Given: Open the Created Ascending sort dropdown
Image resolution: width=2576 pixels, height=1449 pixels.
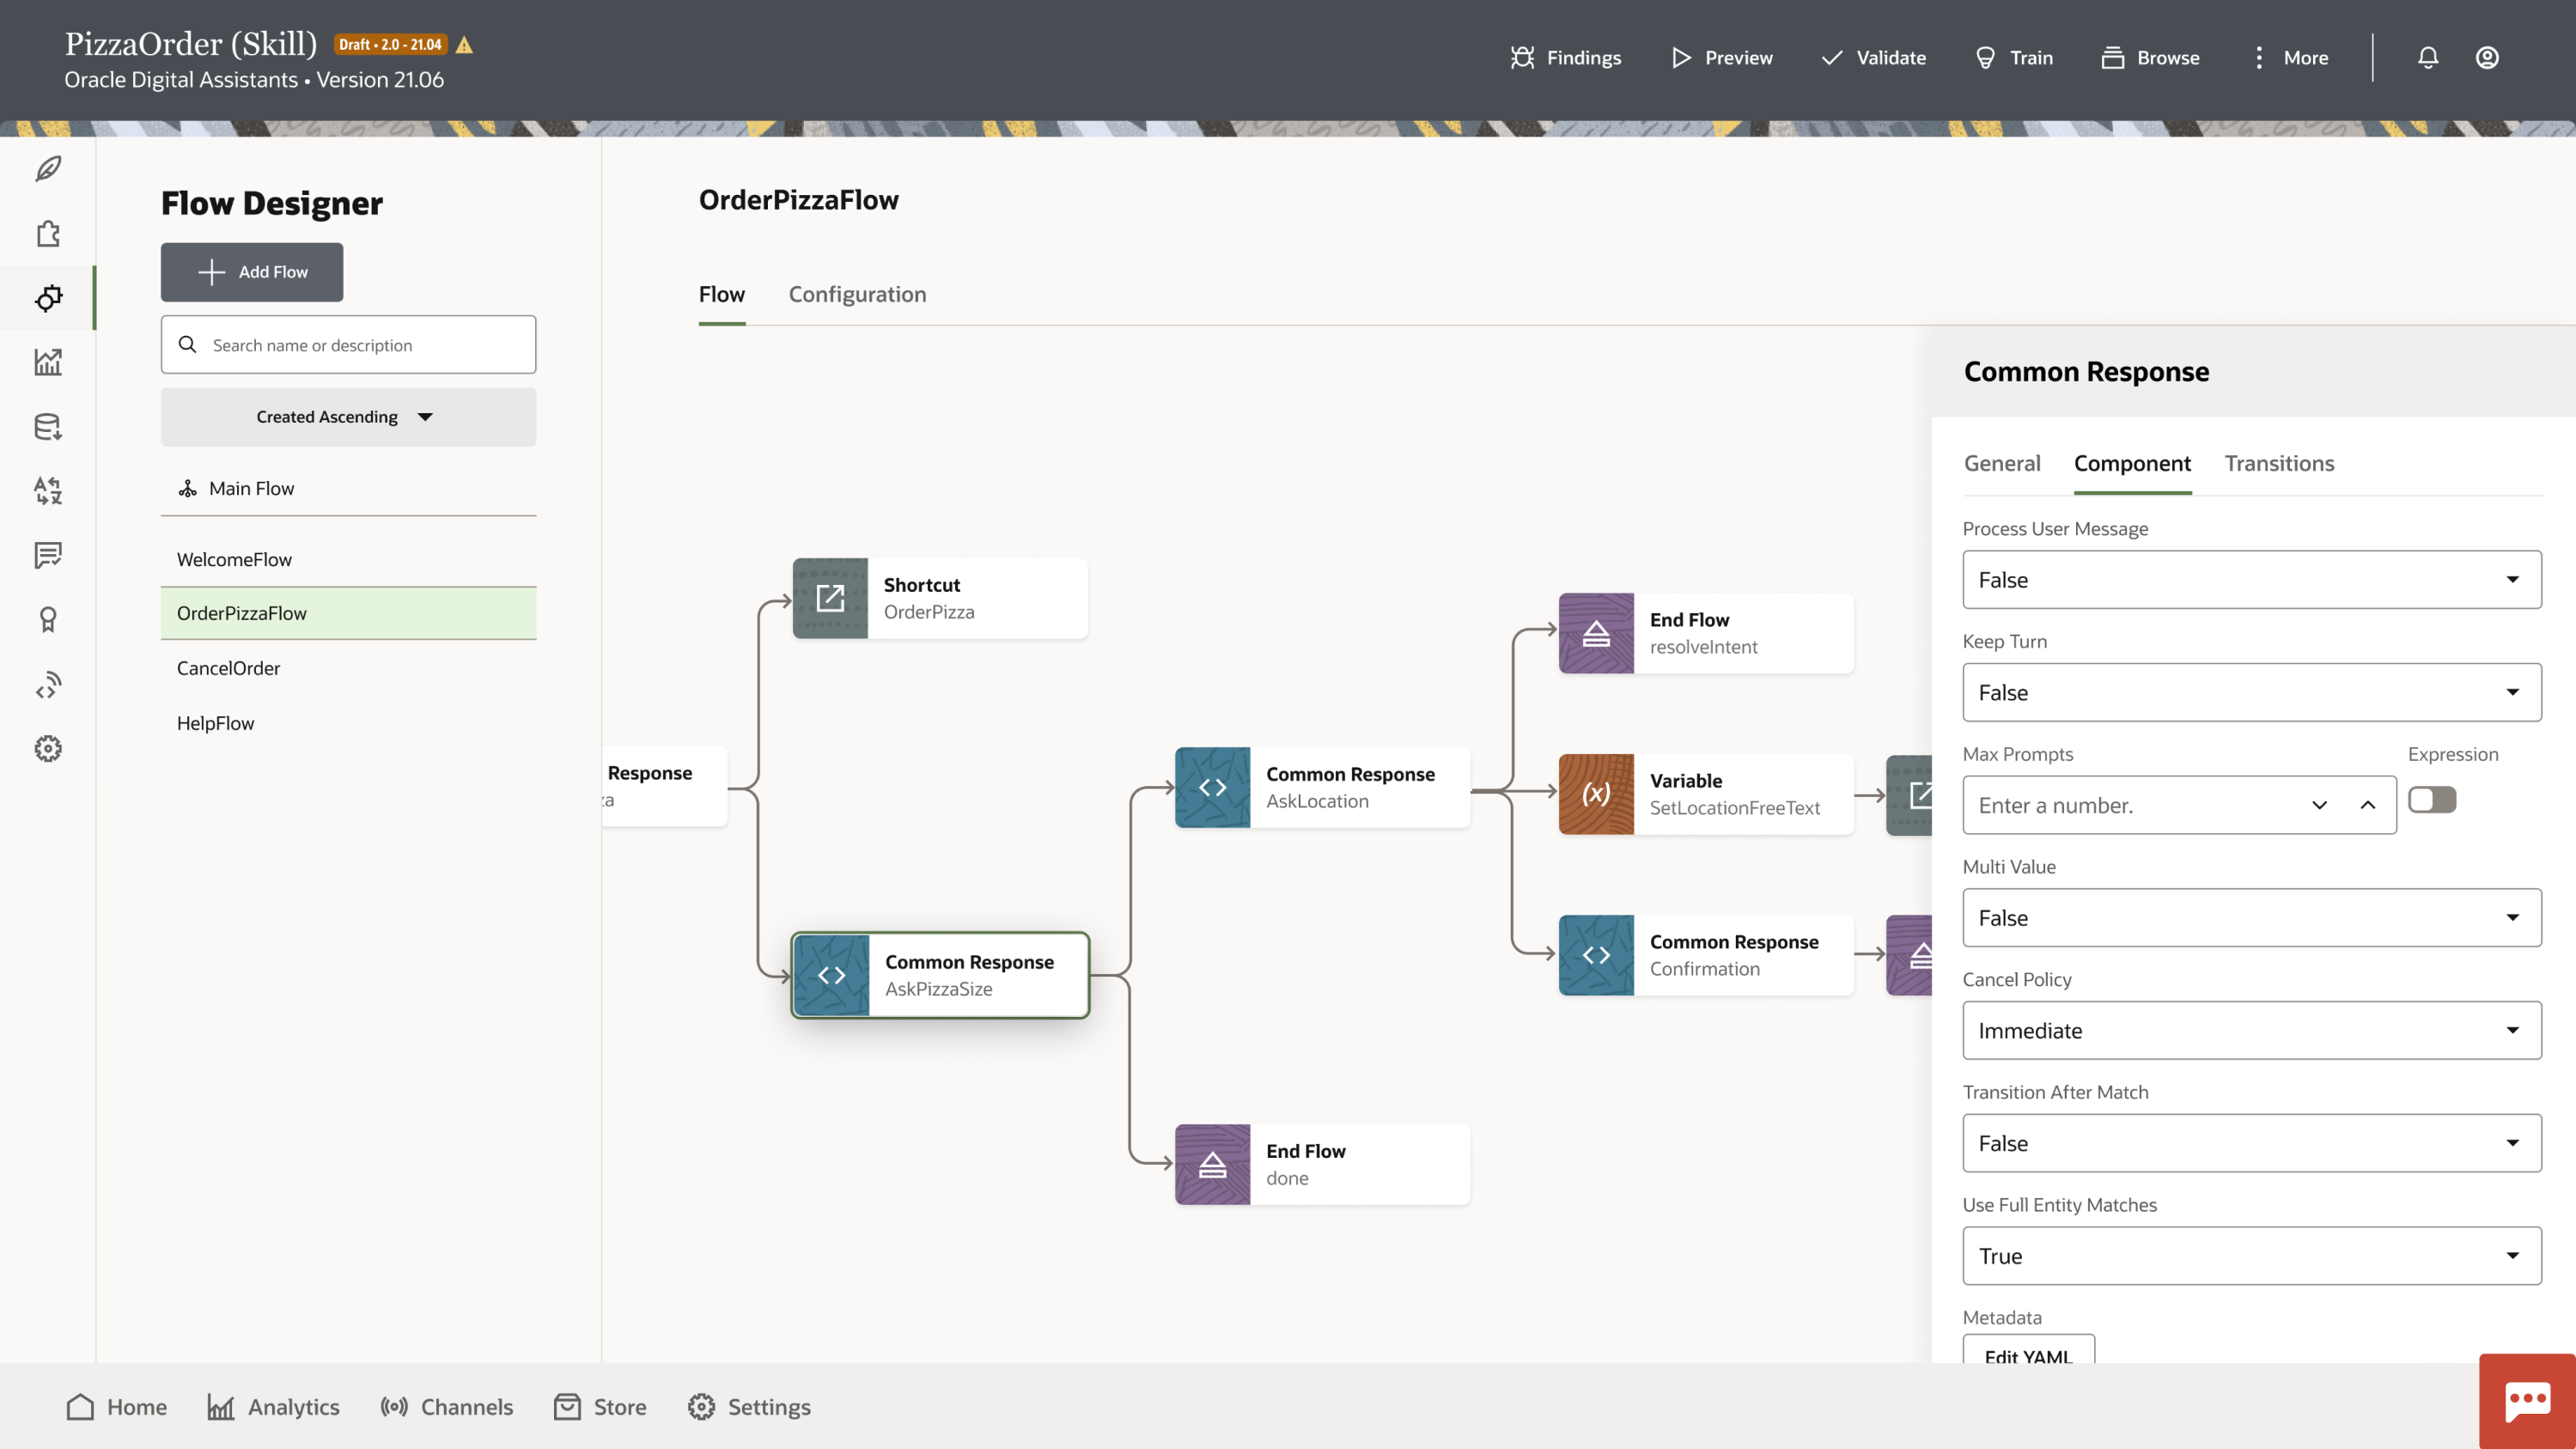Looking at the screenshot, I should pyautogui.click(x=348, y=417).
